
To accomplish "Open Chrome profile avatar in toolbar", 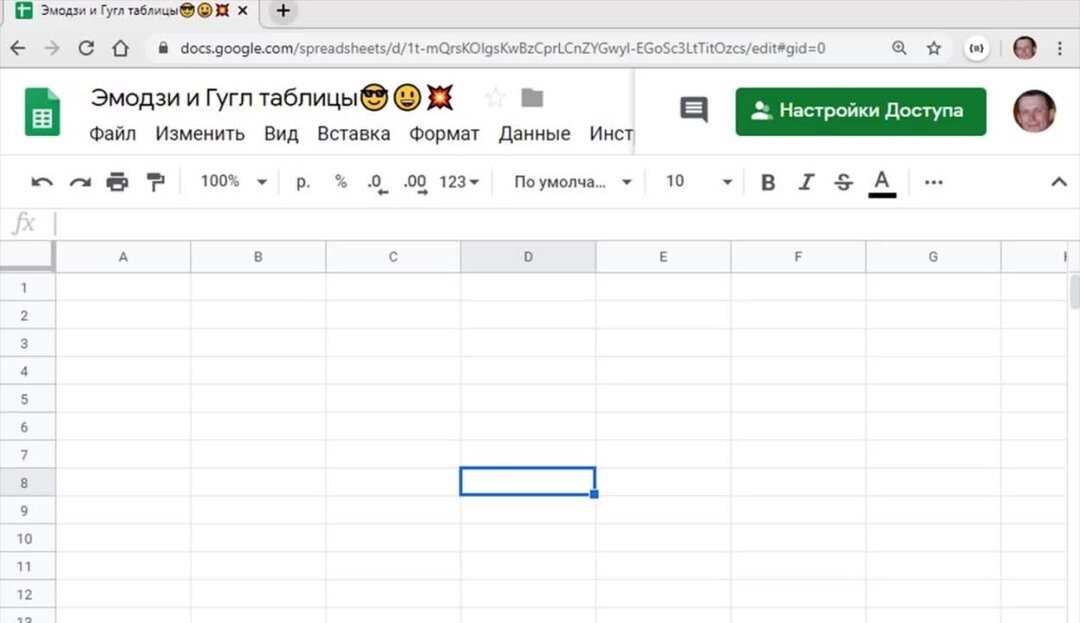I will [x=1025, y=48].
